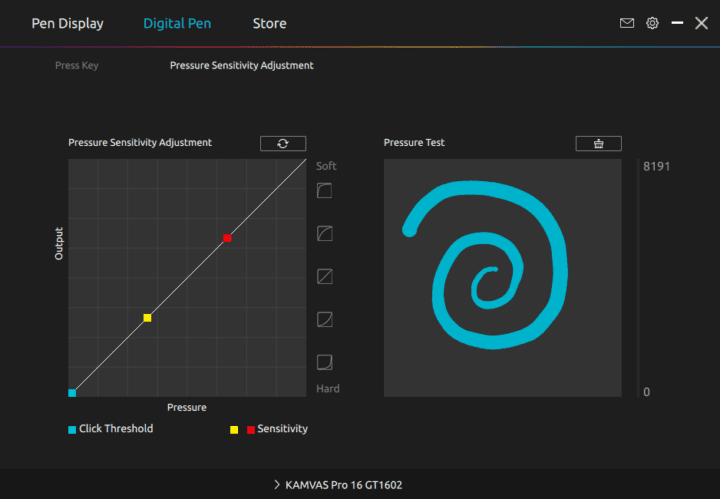This screenshot has height=499, width=720.
Task: Click the red sensitivity point on curve
Action: [227, 237]
